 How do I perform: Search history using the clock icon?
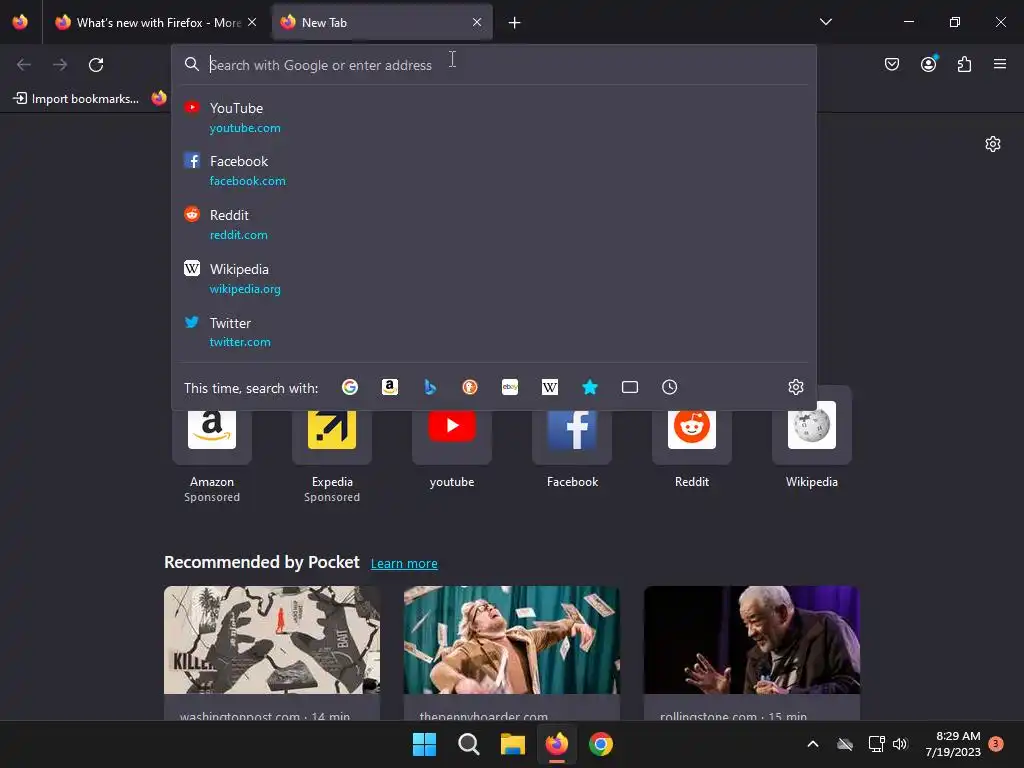tap(669, 387)
